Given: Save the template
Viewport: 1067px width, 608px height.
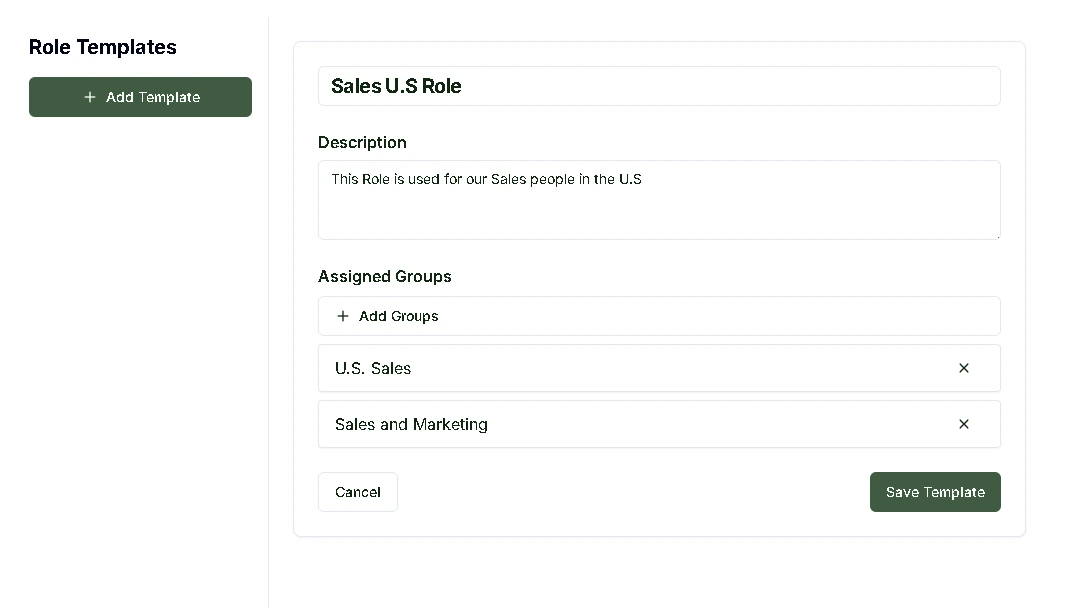Looking at the screenshot, I should pyautogui.click(x=935, y=492).
